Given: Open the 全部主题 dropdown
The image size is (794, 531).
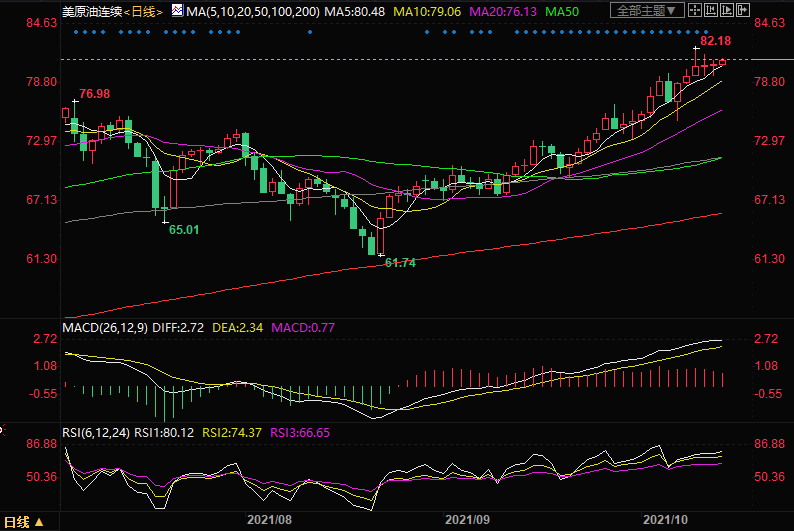Looking at the screenshot, I should (645, 11).
